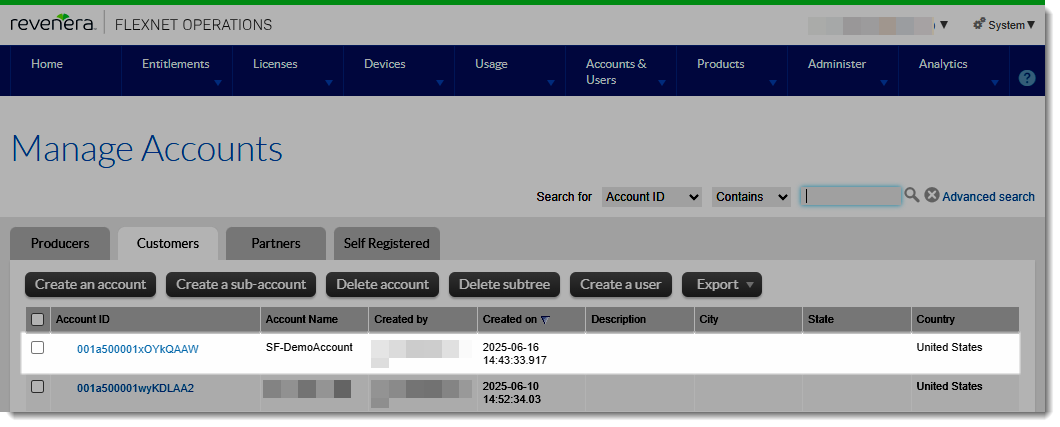Open account 001a500001xOYkQAAW

pos(138,349)
